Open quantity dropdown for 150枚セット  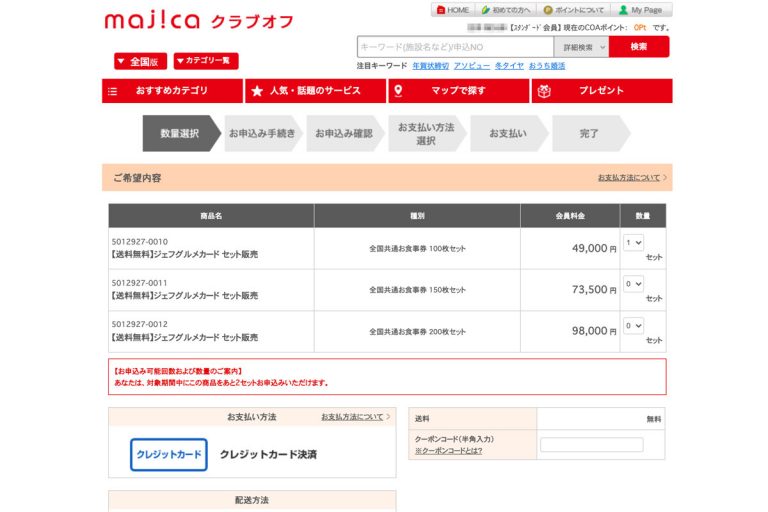point(633,284)
